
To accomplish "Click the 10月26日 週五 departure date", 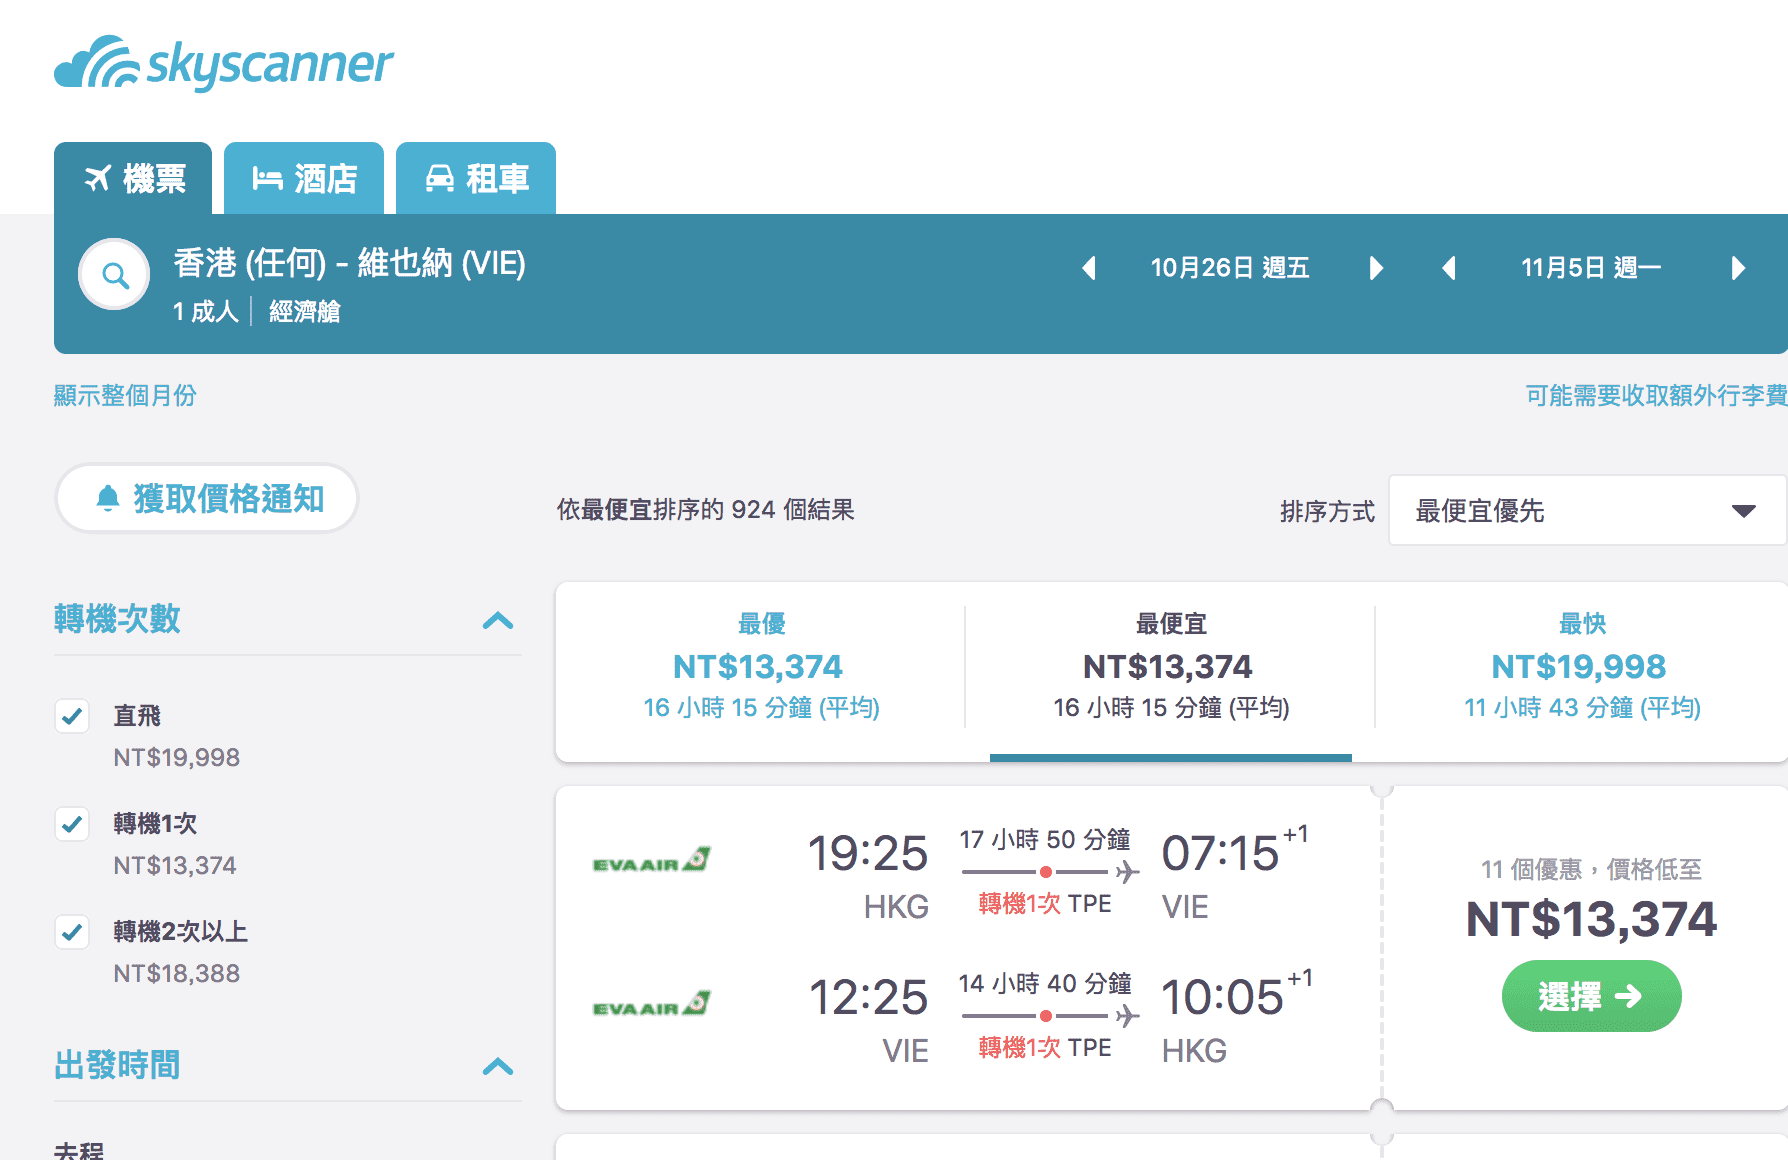I will [1230, 268].
